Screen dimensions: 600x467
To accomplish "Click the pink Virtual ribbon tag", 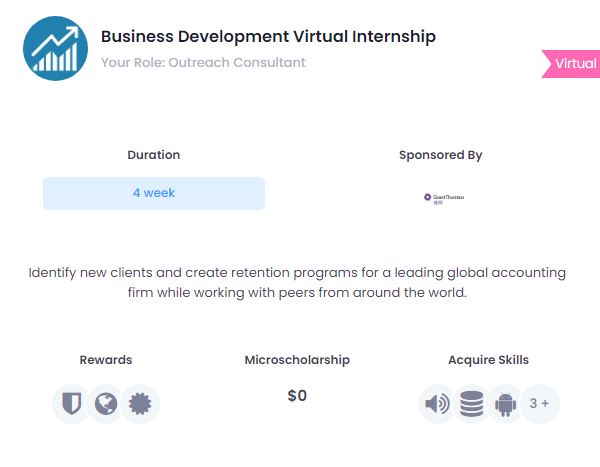I will coord(571,64).
